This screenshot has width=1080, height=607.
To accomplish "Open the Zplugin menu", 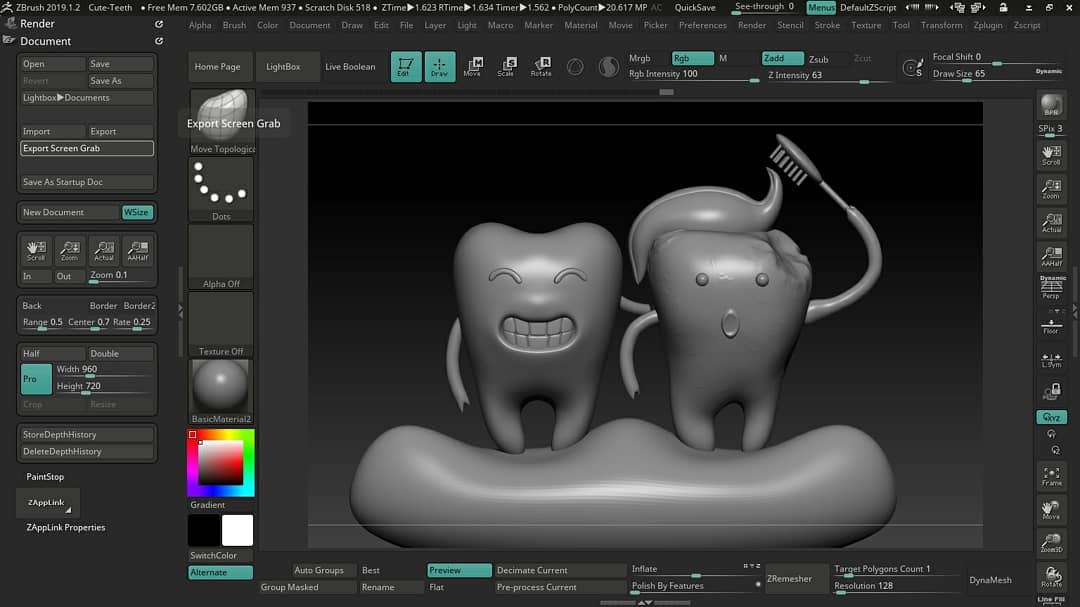I will (x=988, y=25).
